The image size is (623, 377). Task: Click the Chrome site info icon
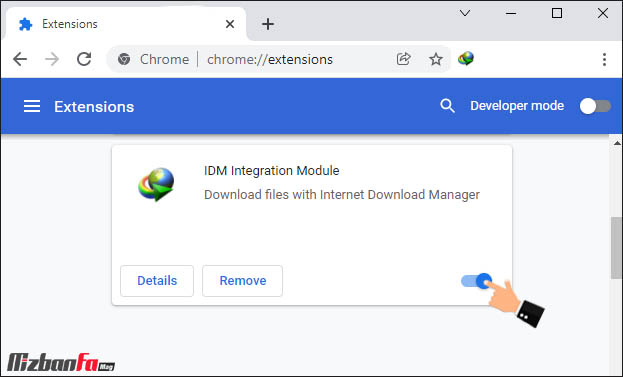pyautogui.click(x=124, y=60)
